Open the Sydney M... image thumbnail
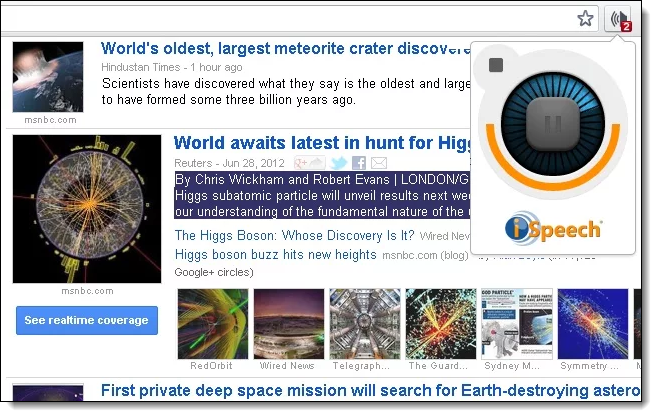The width and height of the screenshot is (657, 417). pos(517,324)
